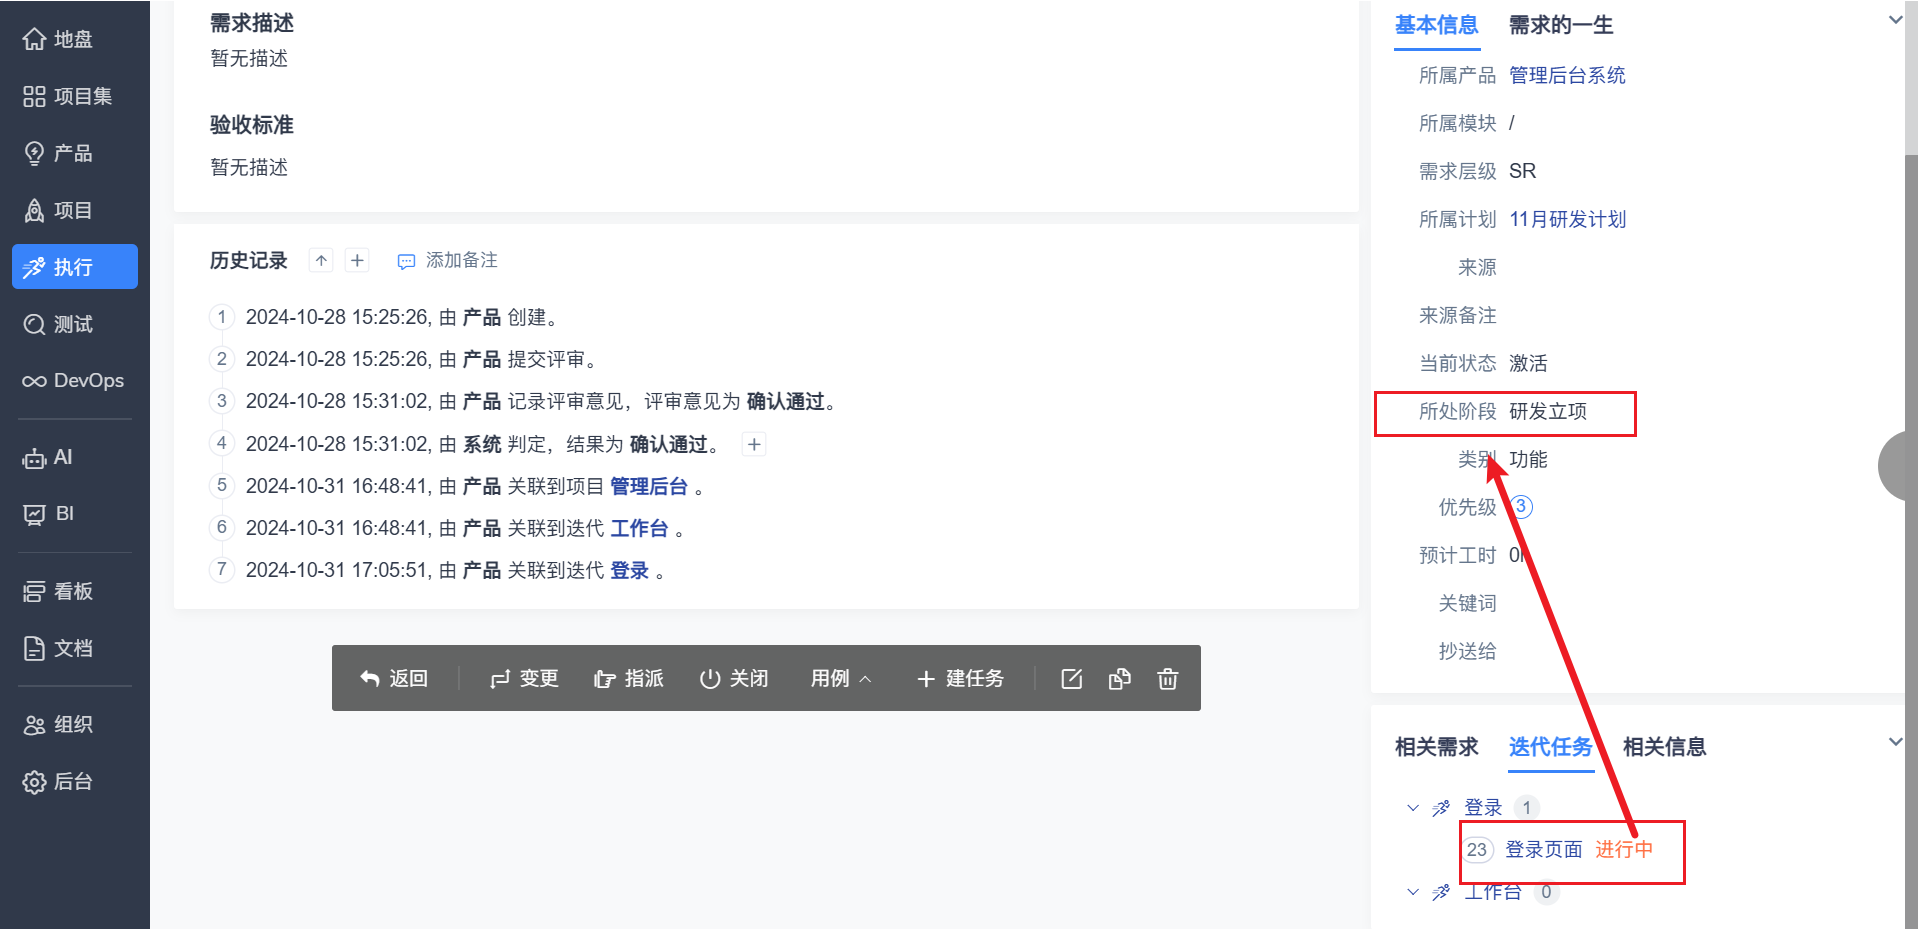Expand details of history entry 4
Image resolution: width=1918 pixels, height=929 pixels.
tap(754, 444)
